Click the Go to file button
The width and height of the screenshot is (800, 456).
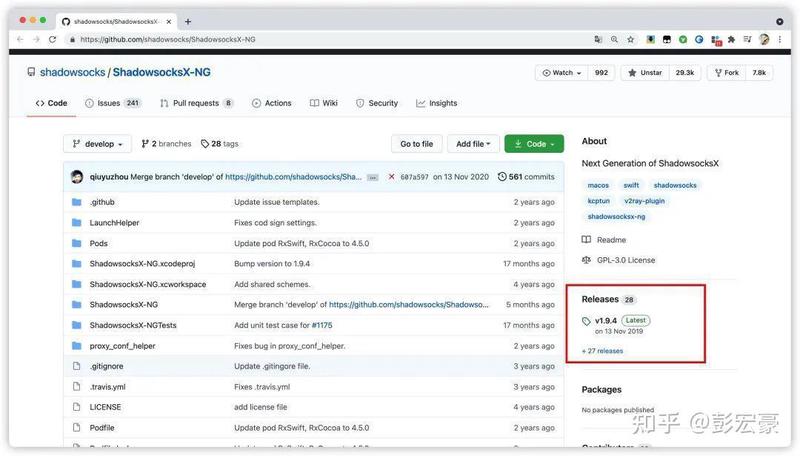(416, 144)
